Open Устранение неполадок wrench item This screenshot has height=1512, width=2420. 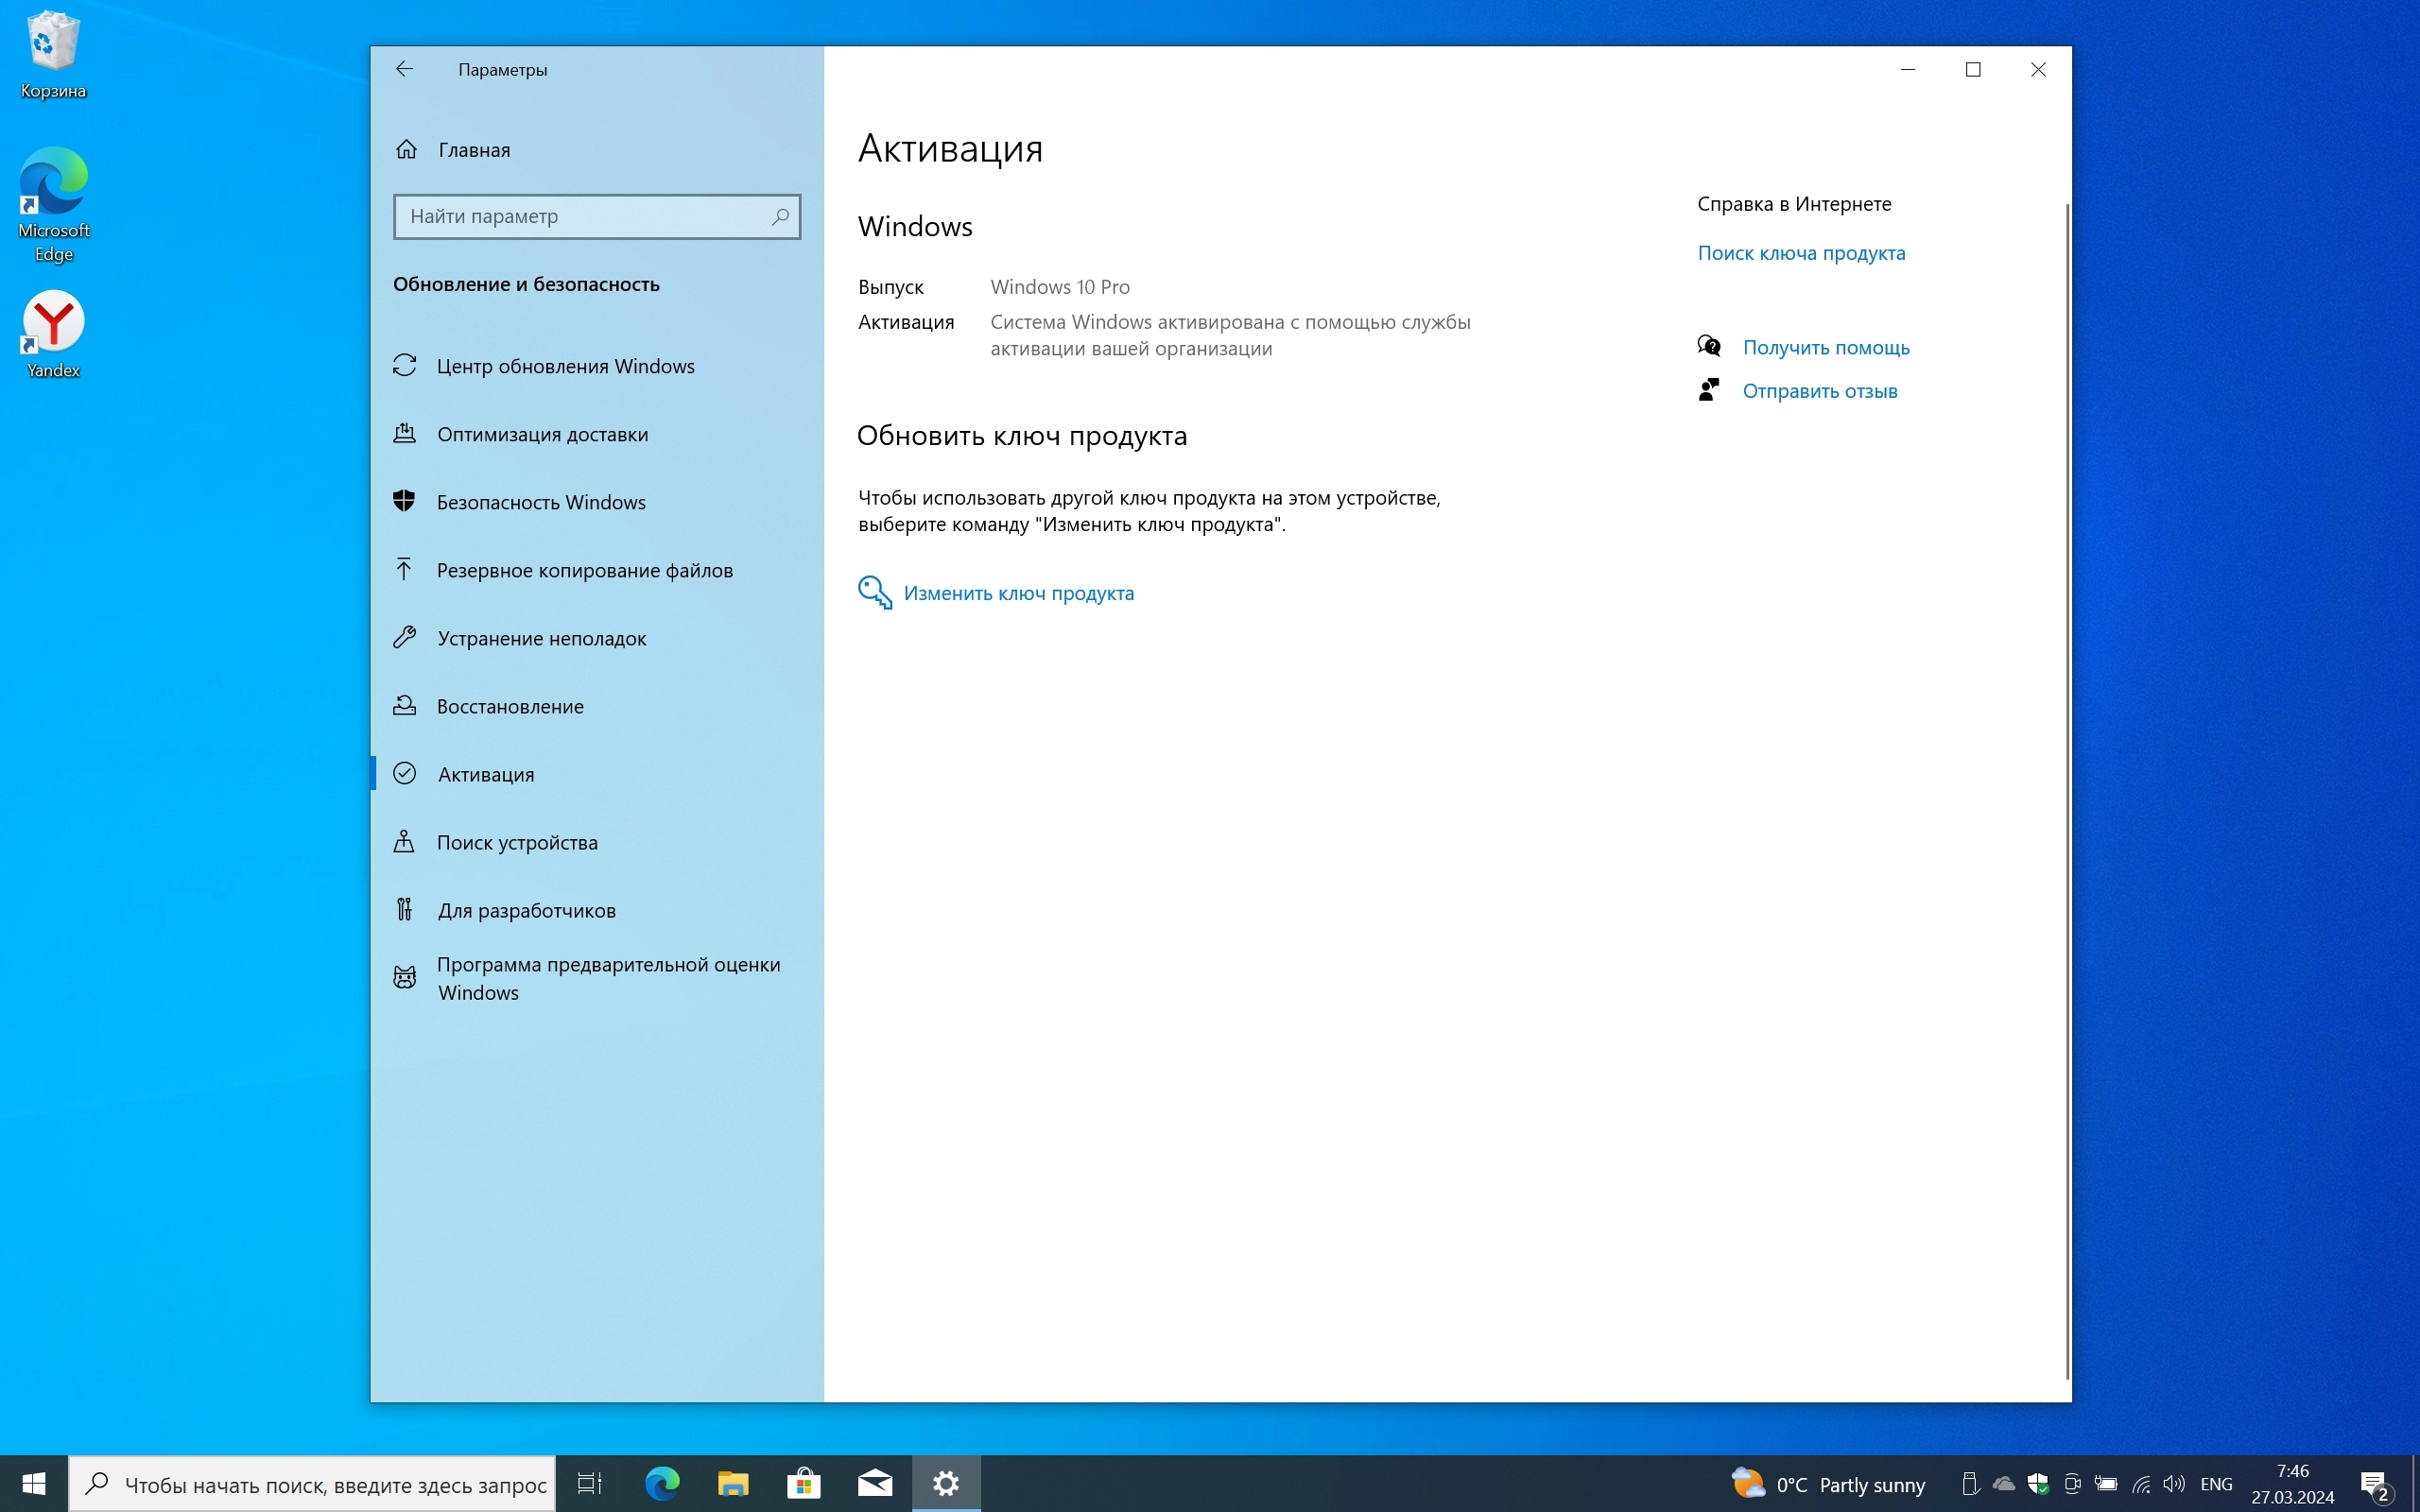click(x=541, y=638)
